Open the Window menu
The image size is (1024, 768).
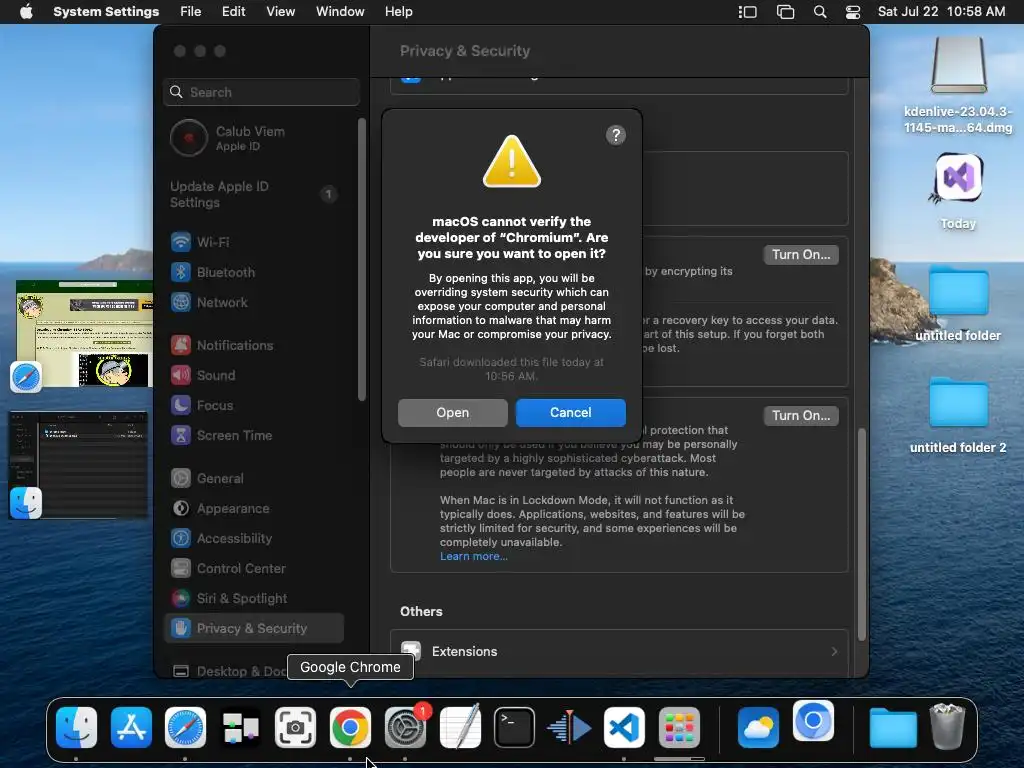(340, 12)
